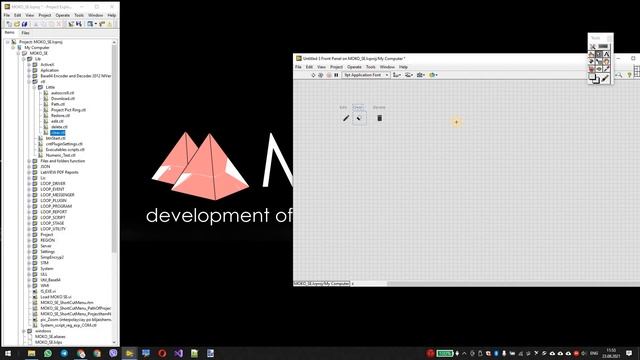Viewport: 640px width, 360px height.
Task: Click the MOKO_SE.lvproj/My Computer status bar label
Action: pyautogui.click(x=322, y=283)
